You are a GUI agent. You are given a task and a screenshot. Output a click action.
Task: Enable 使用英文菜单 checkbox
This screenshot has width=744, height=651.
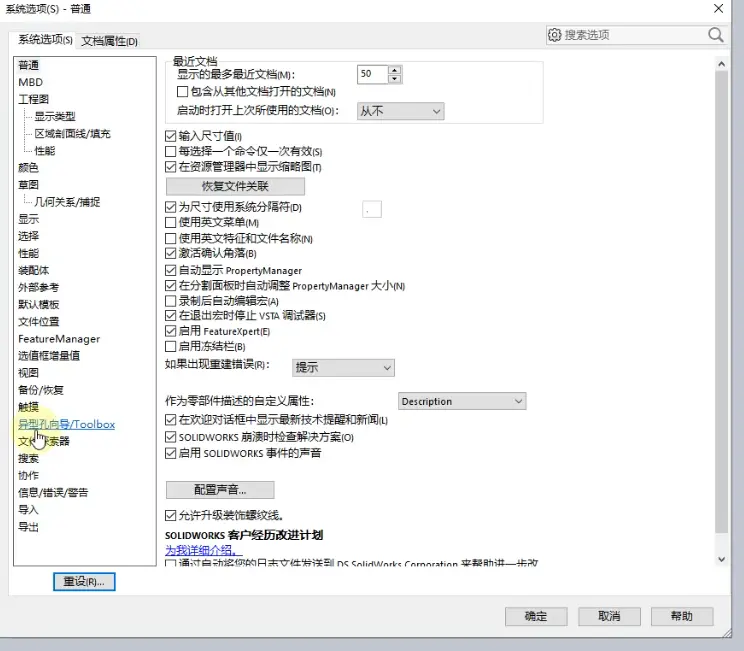tap(170, 222)
